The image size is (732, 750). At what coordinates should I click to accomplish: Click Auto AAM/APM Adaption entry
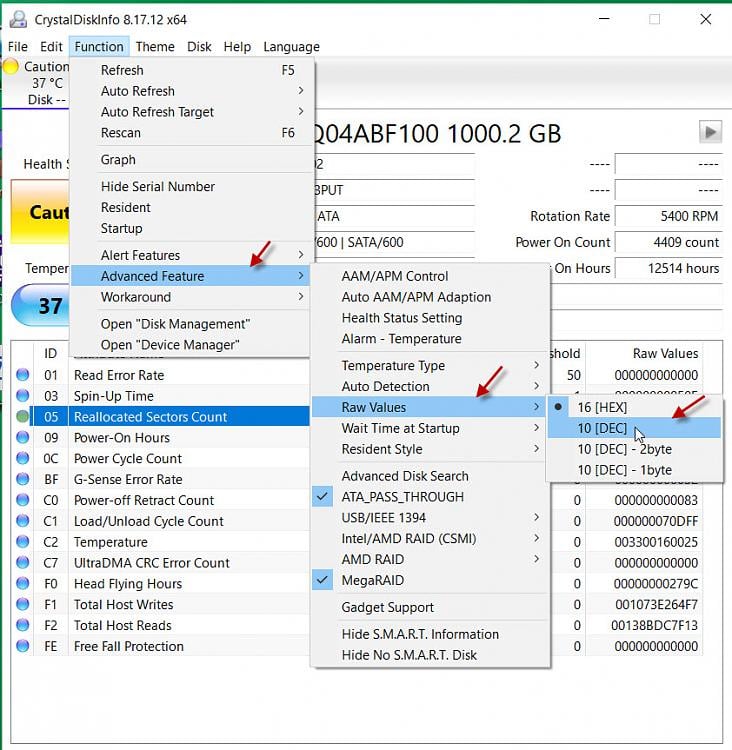point(430,297)
